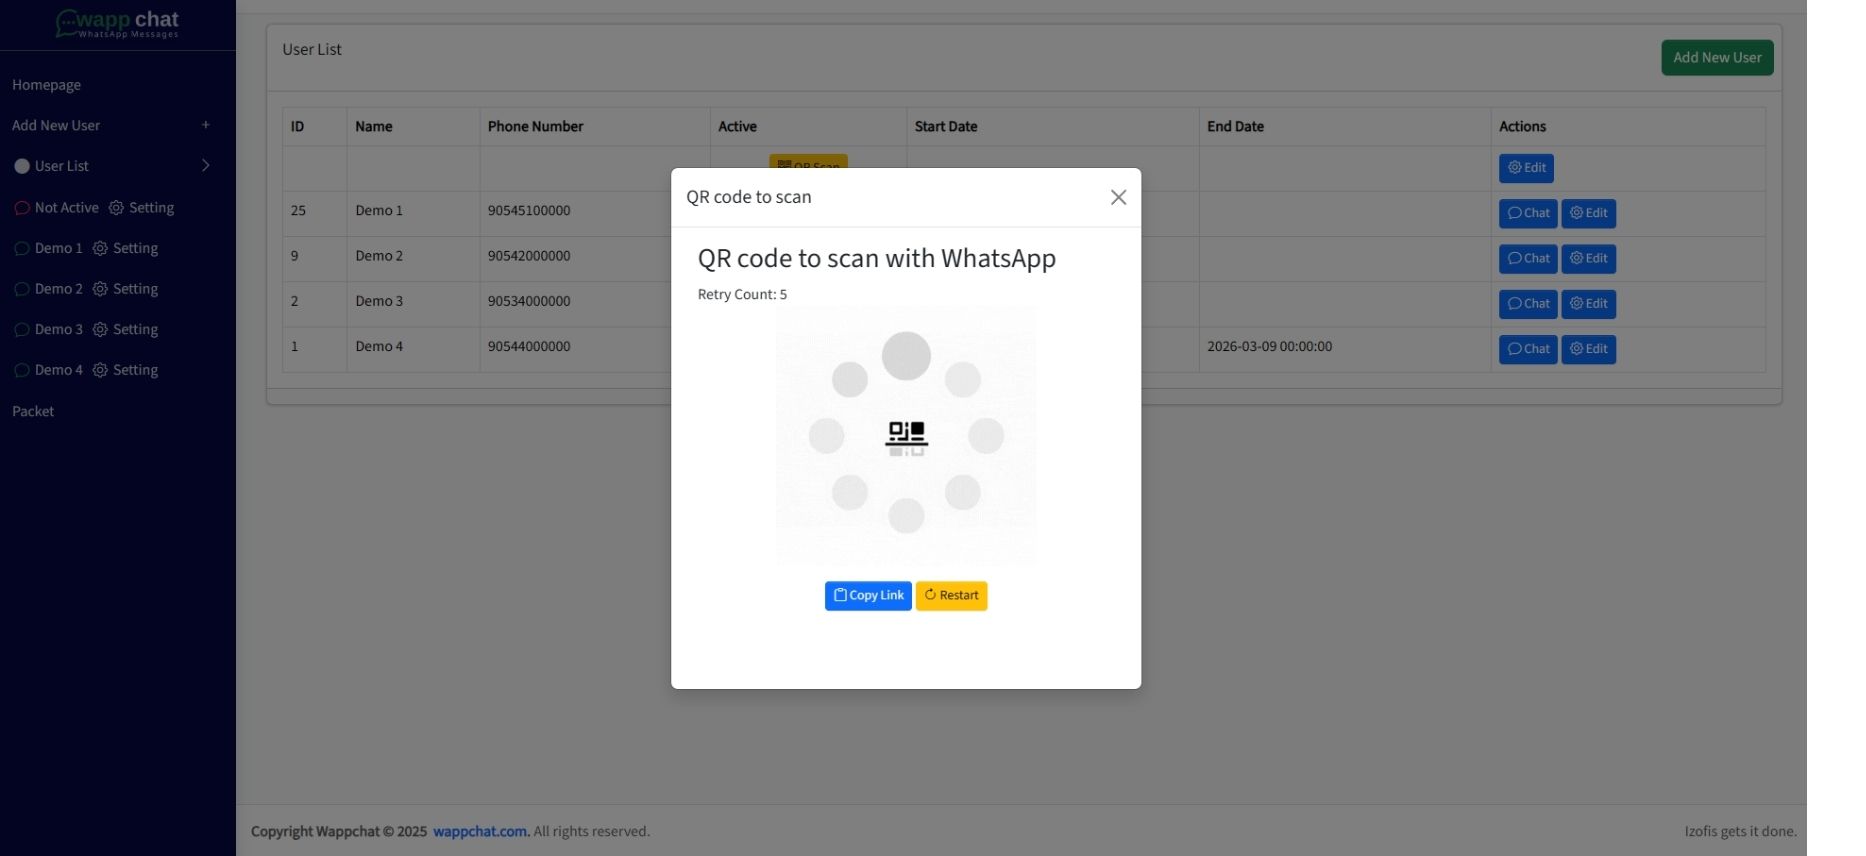
Task: Click Retry Count: 5 text
Action: pos(742,295)
